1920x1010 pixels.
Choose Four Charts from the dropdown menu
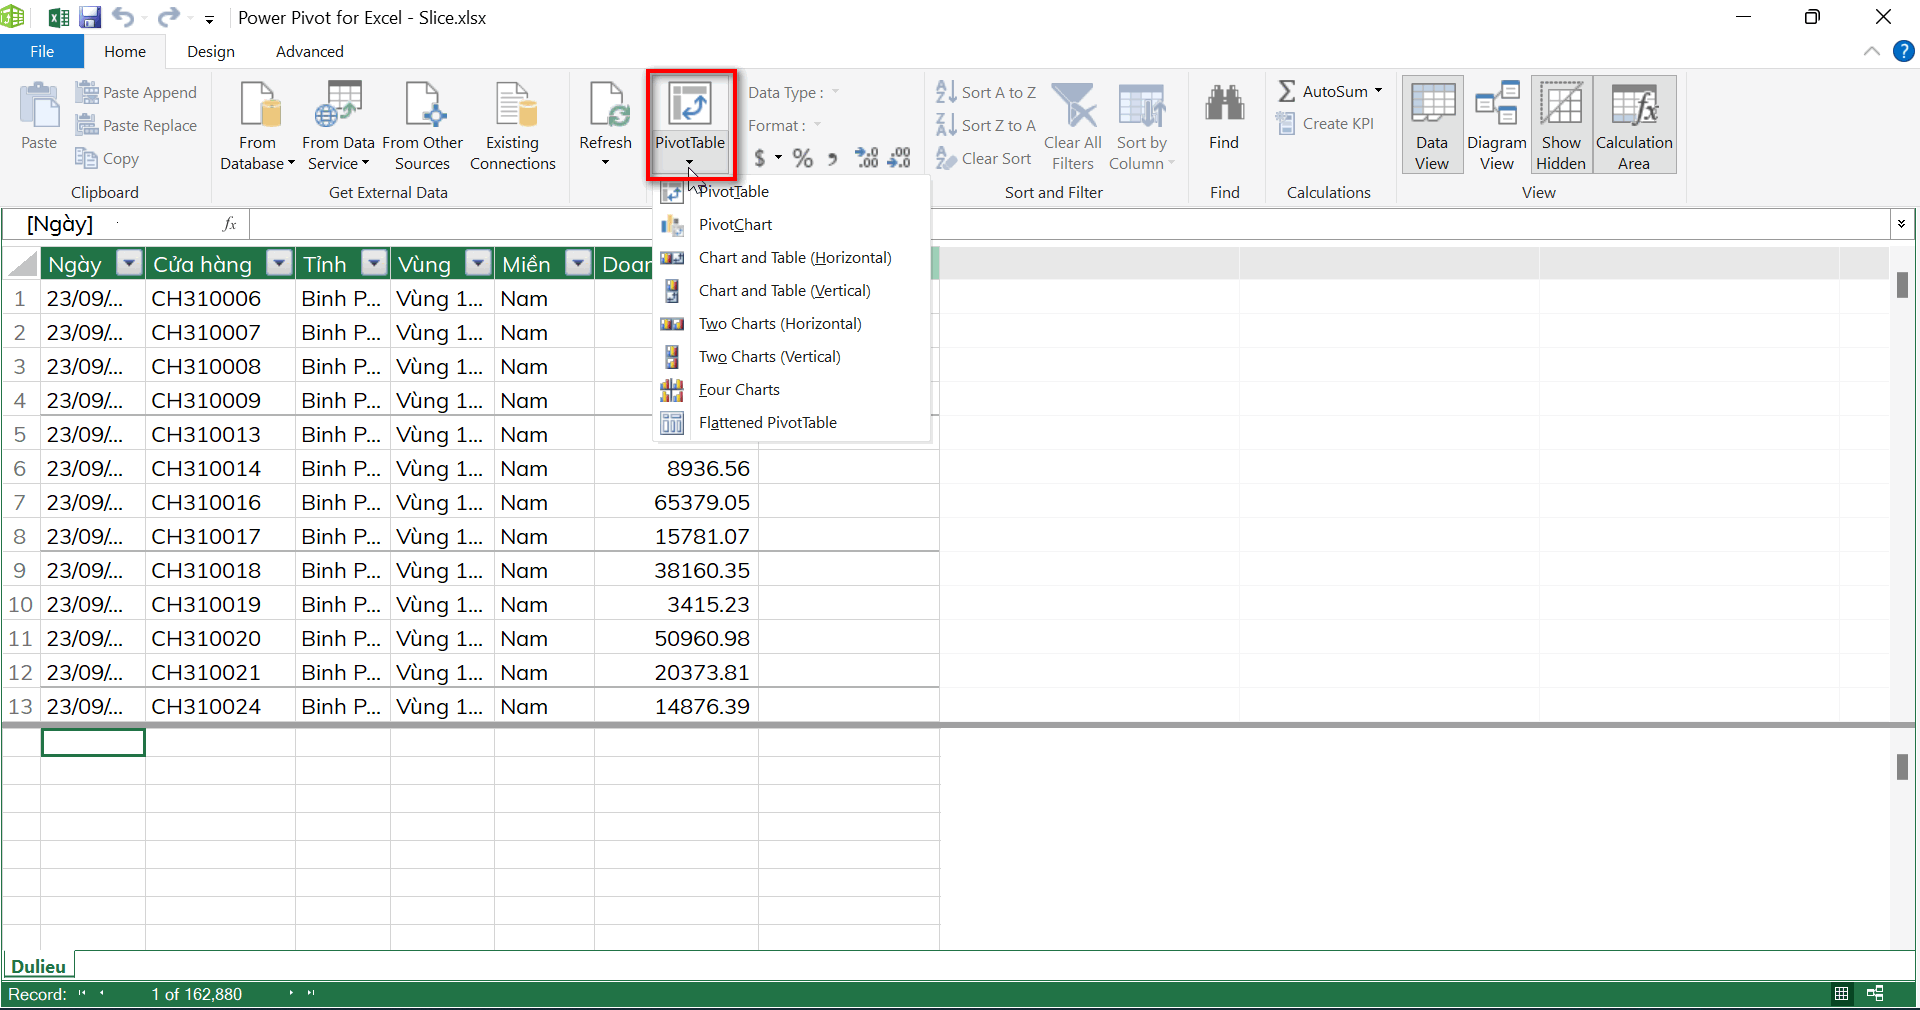tap(739, 390)
